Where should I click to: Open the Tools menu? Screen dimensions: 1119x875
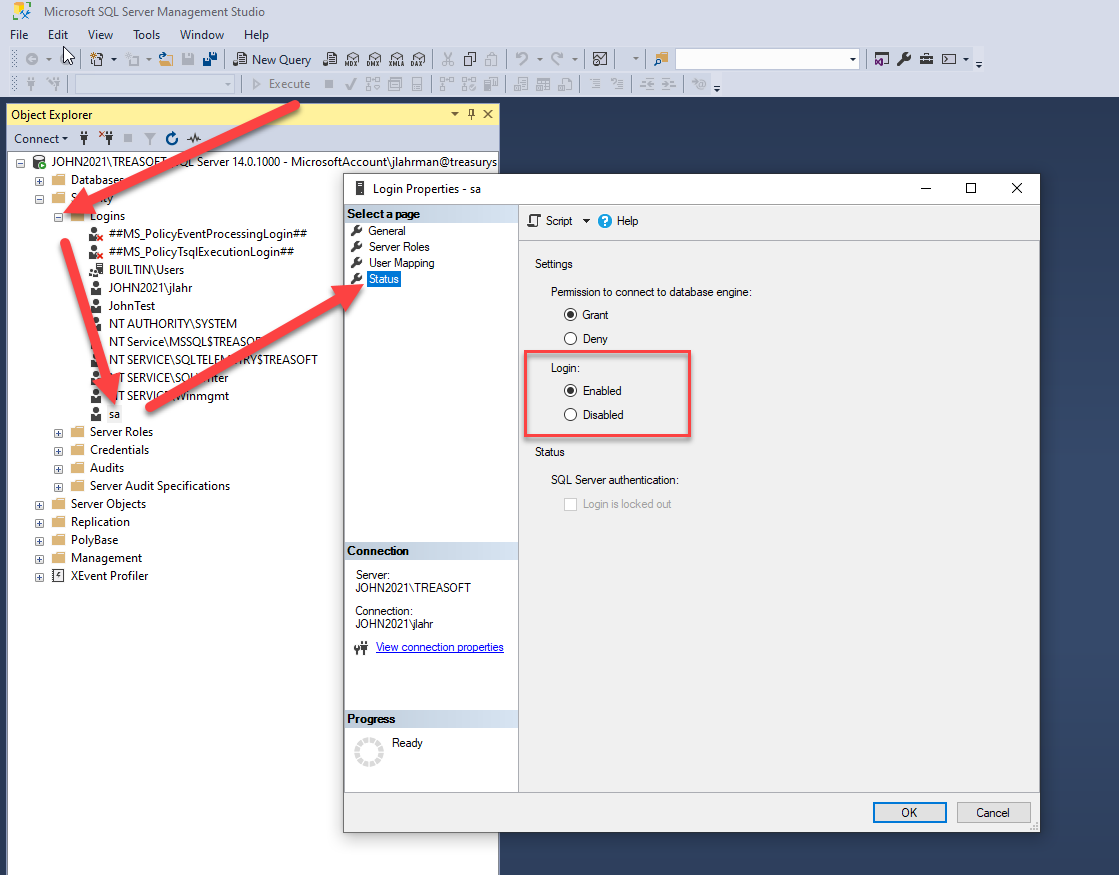(146, 35)
